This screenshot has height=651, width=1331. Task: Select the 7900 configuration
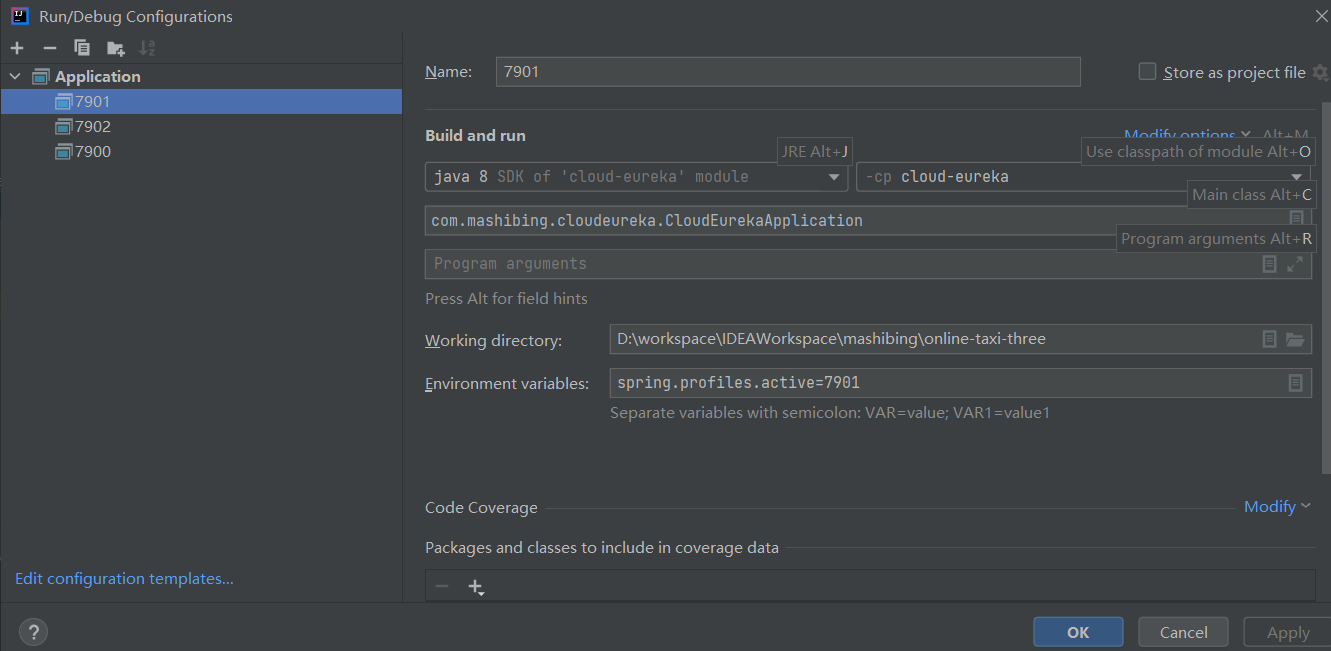(93, 152)
